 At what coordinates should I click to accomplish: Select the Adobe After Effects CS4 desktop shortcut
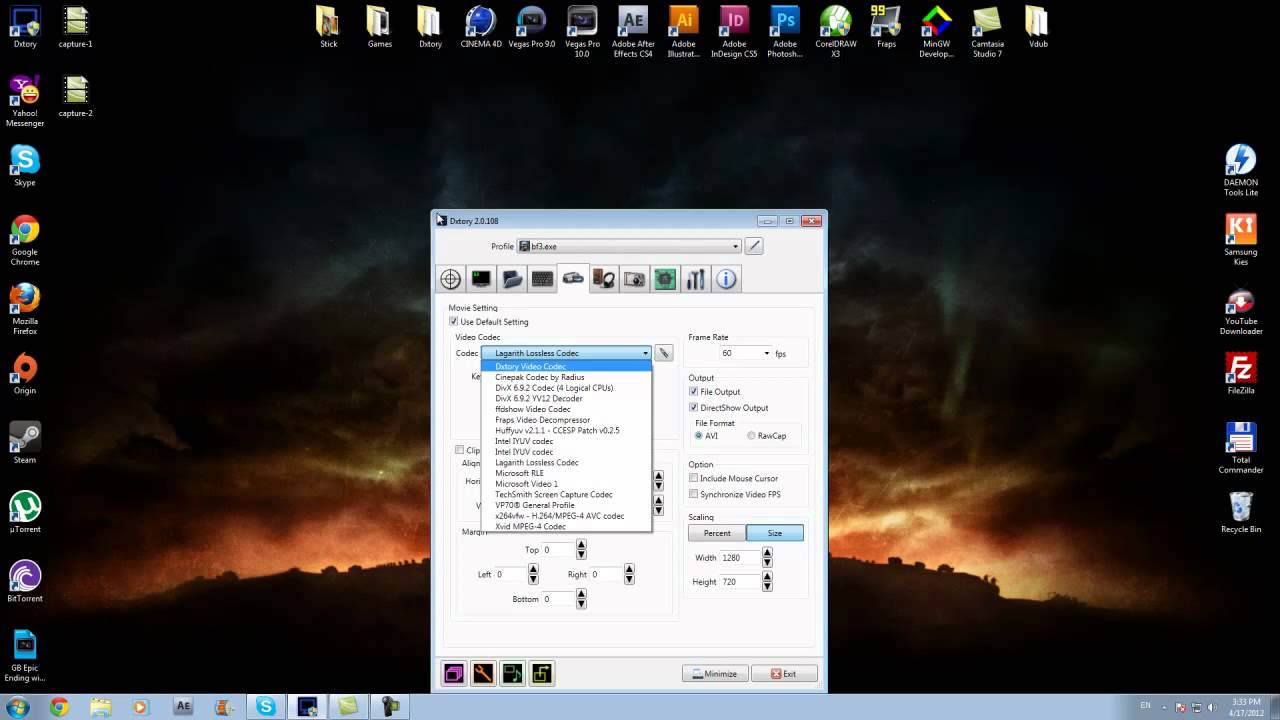click(633, 32)
